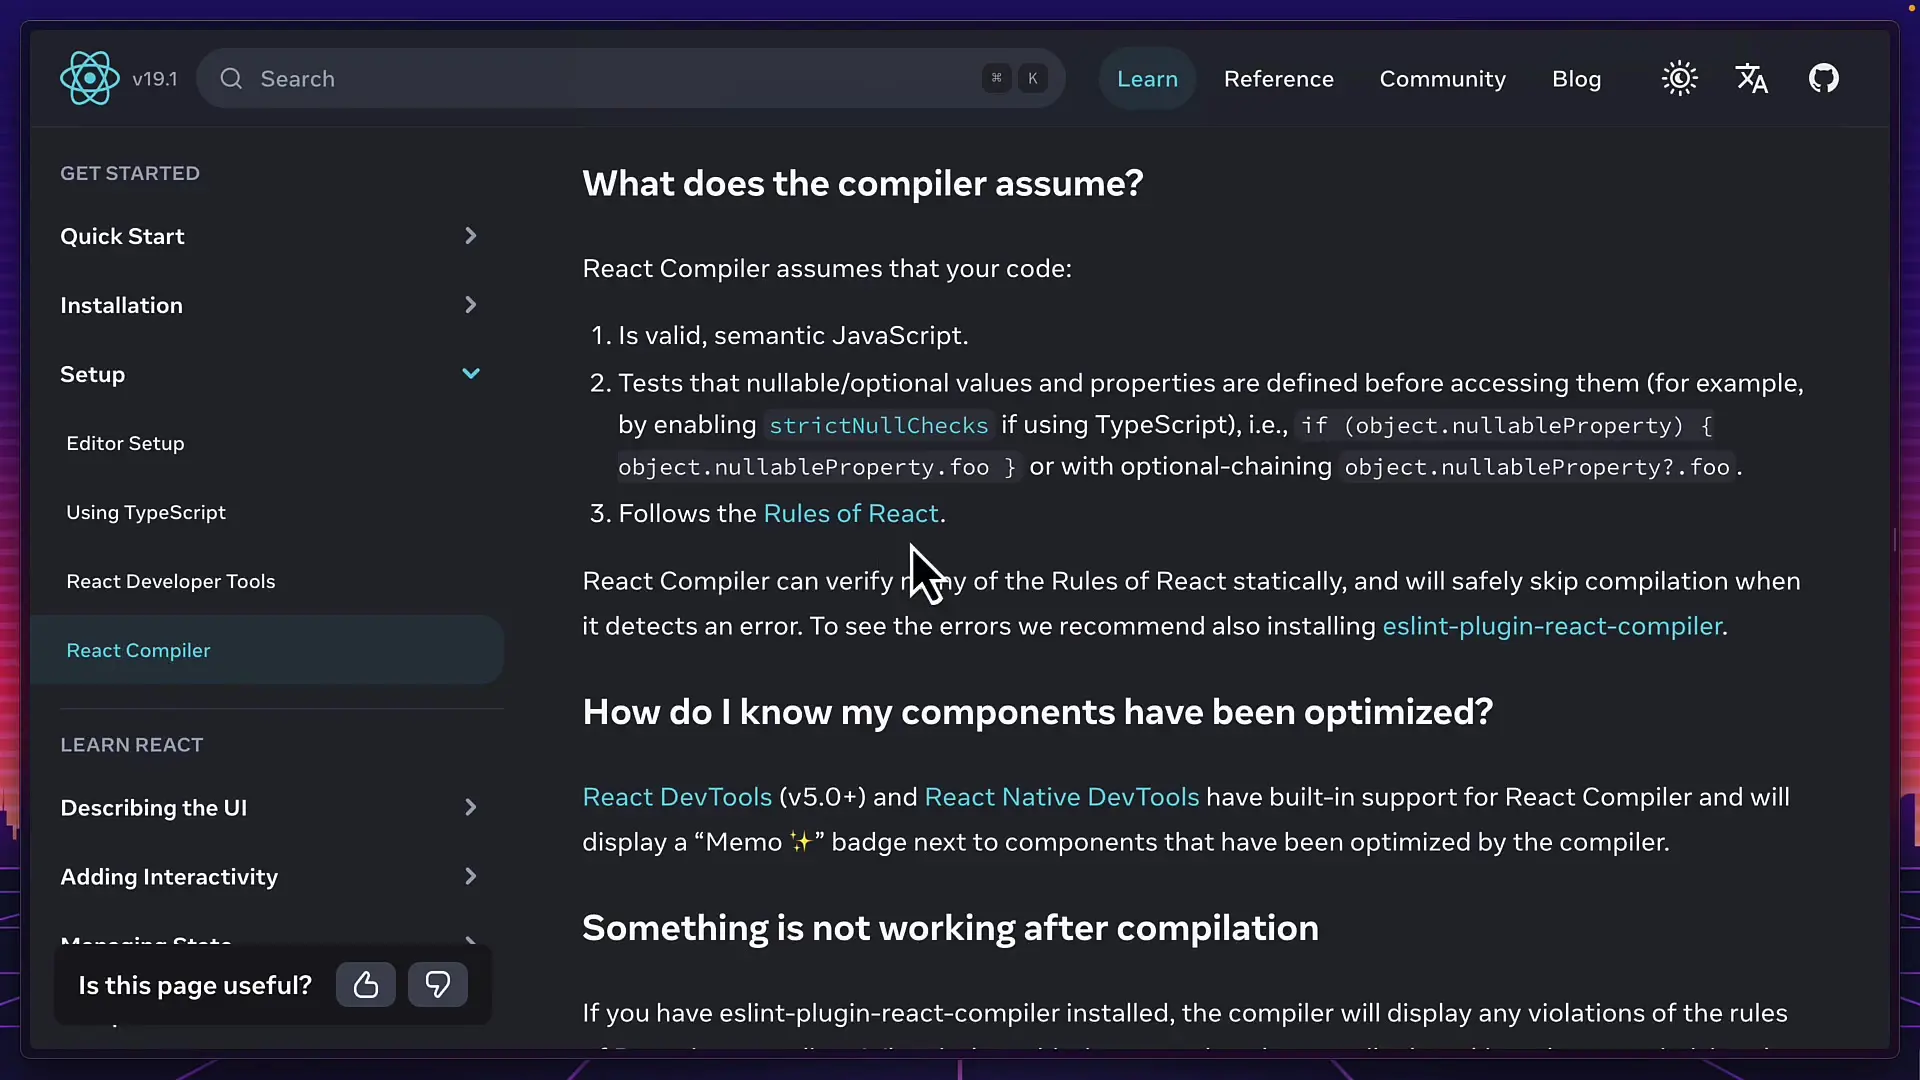1920x1080 pixels.
Task: Click the search magnifier icon
Action: [x=231, y=78]
